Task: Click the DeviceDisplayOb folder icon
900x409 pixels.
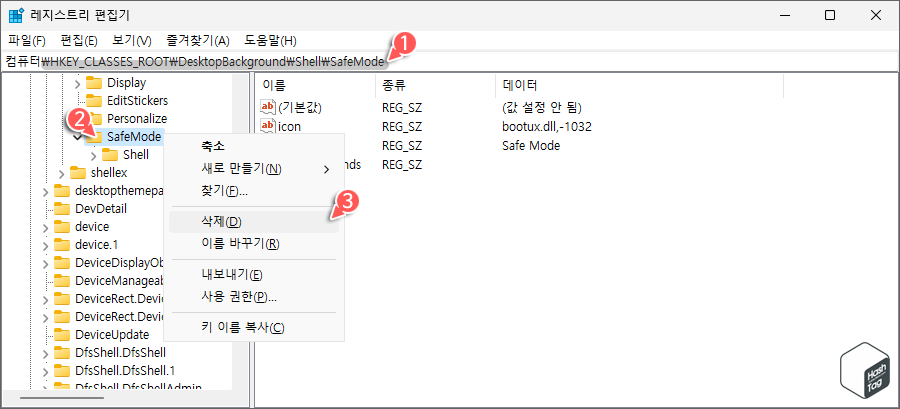Action: point(61,263)
